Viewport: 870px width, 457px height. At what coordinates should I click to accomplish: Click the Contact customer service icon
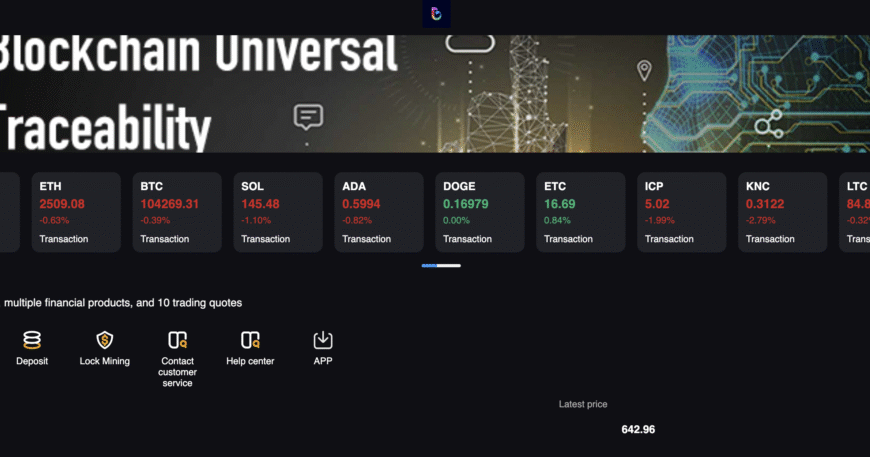coord(178,340)
